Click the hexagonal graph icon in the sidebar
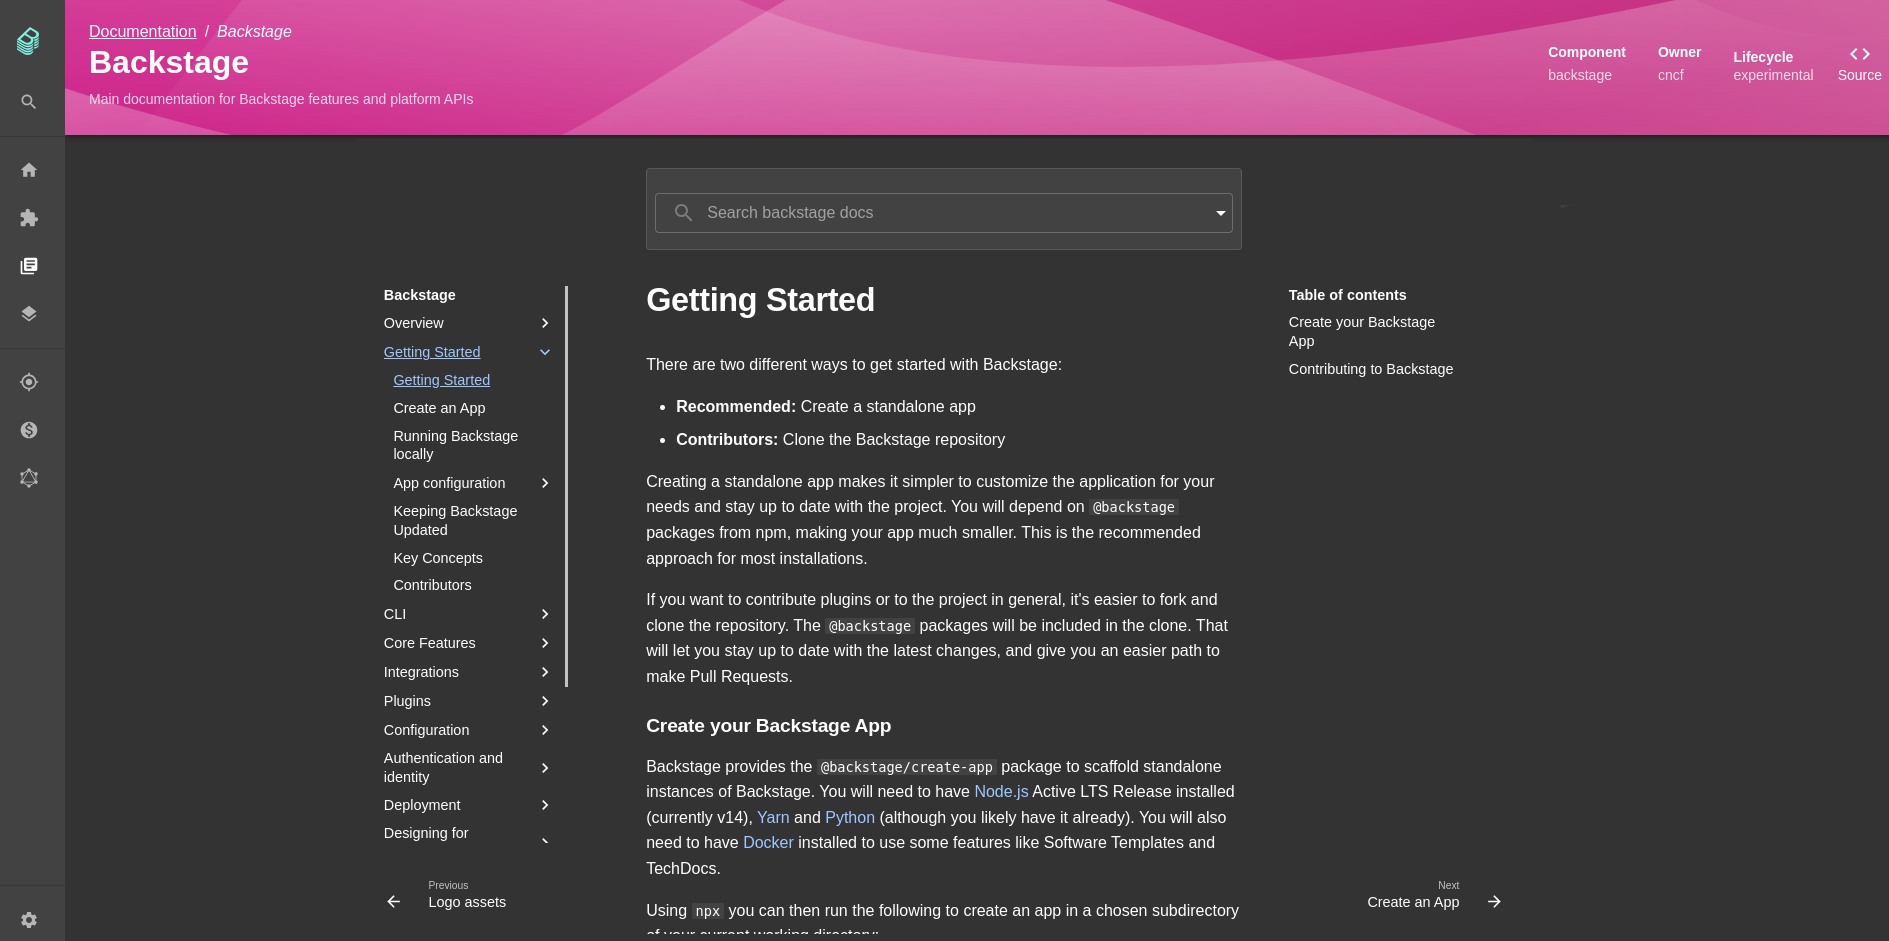The height and width of the screenshot is (941, 1889). 28,478
